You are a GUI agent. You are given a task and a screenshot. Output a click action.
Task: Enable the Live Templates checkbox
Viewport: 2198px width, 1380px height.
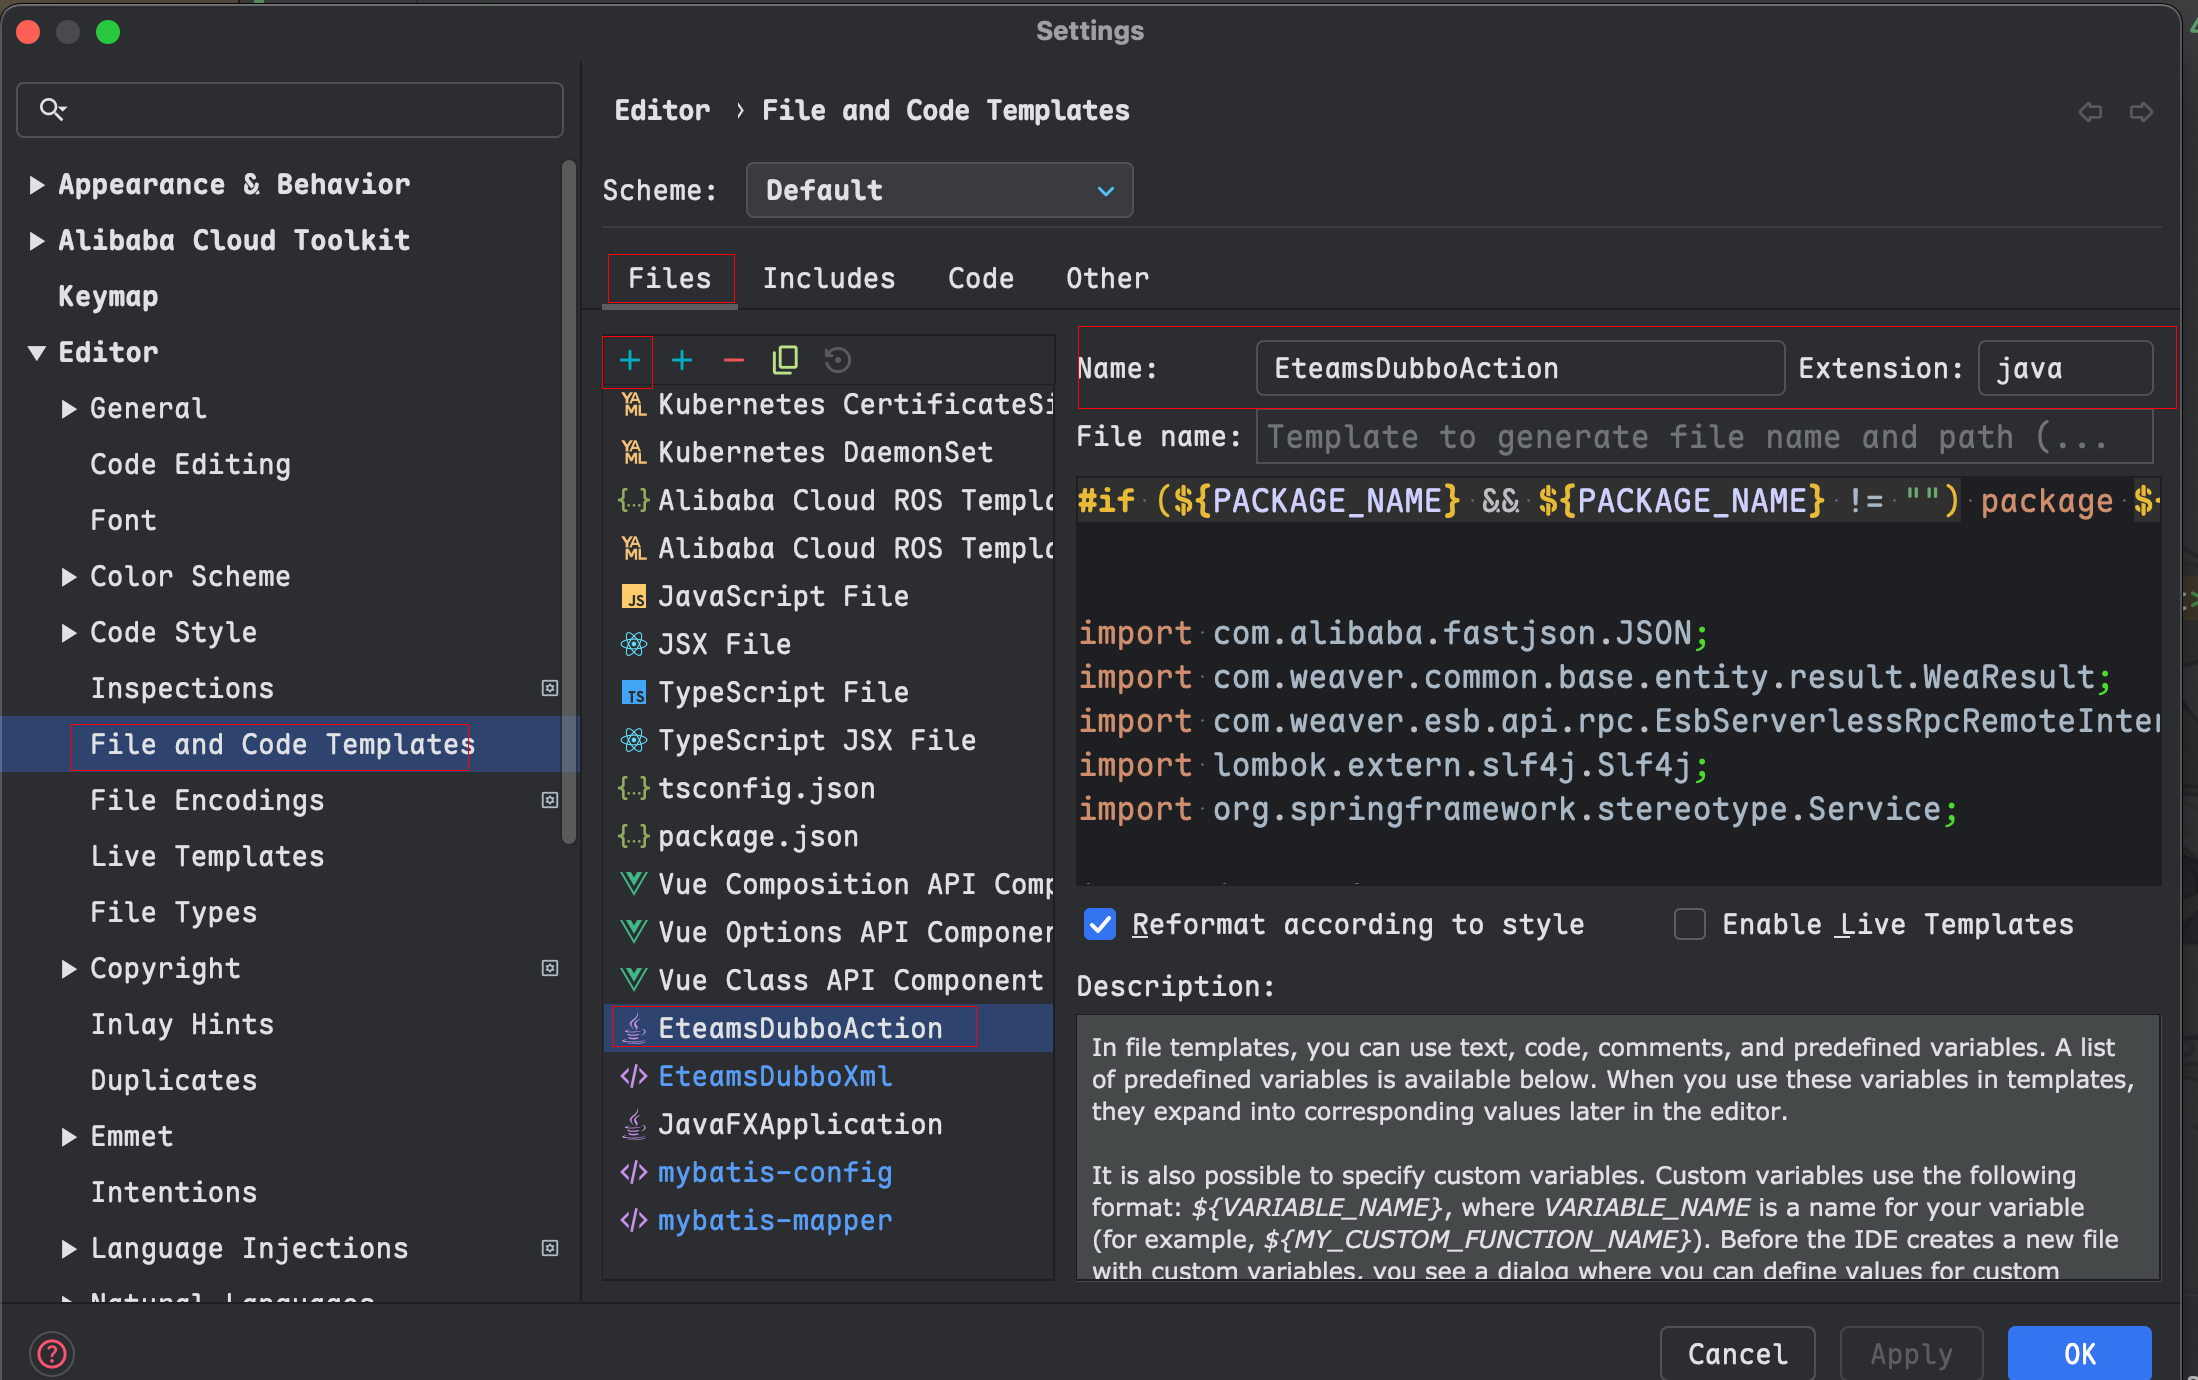1690,924
